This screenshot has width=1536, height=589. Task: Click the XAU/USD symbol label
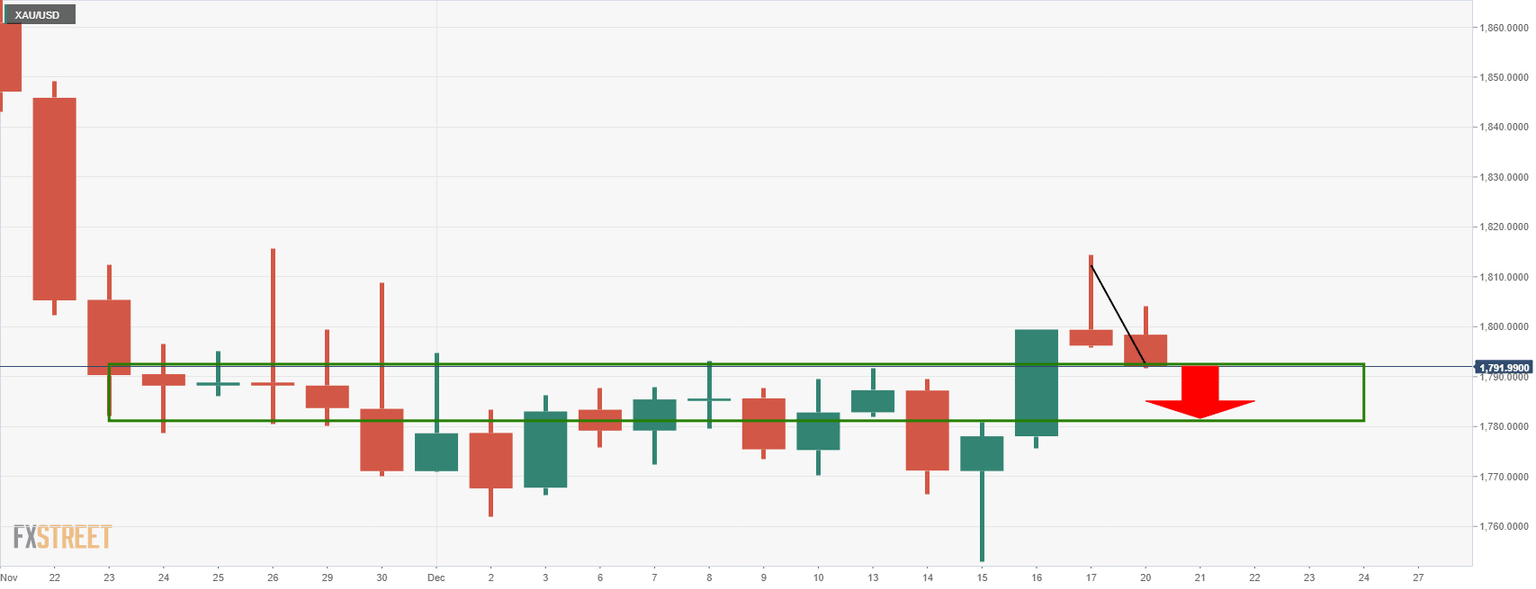pyautogui.click(x=38, y=16)
